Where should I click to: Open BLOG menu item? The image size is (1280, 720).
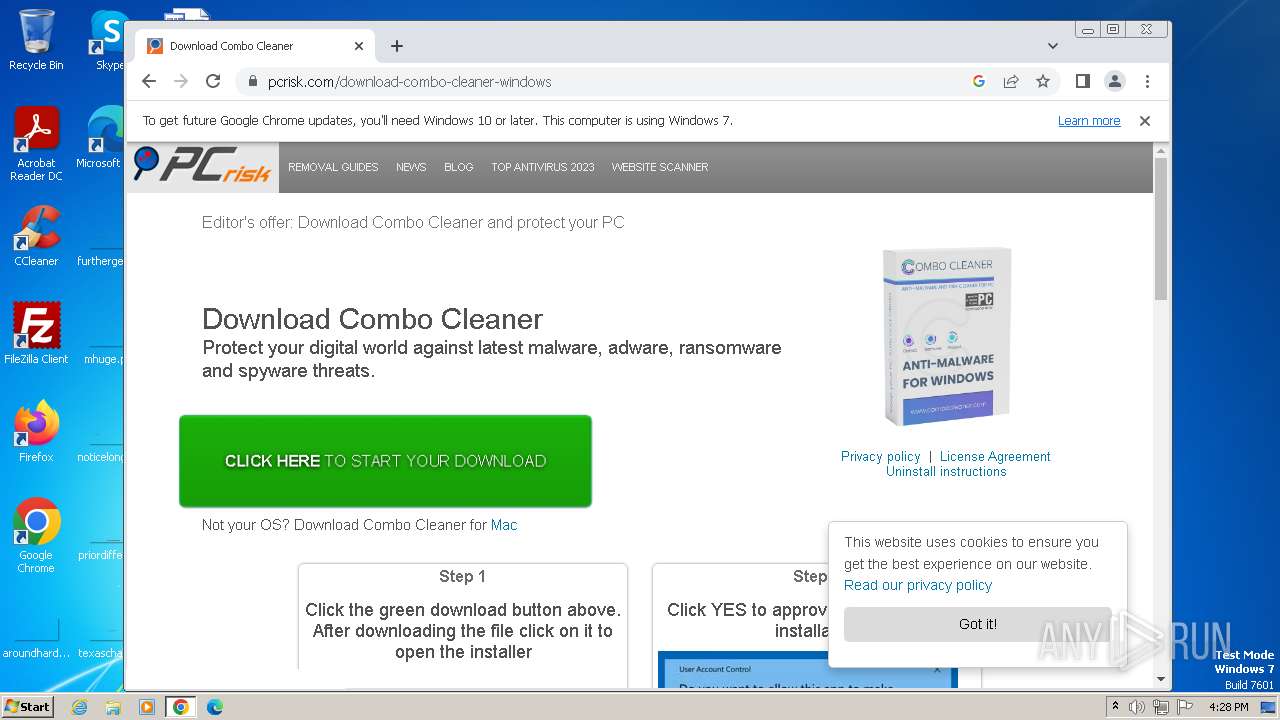click(459, 167)
